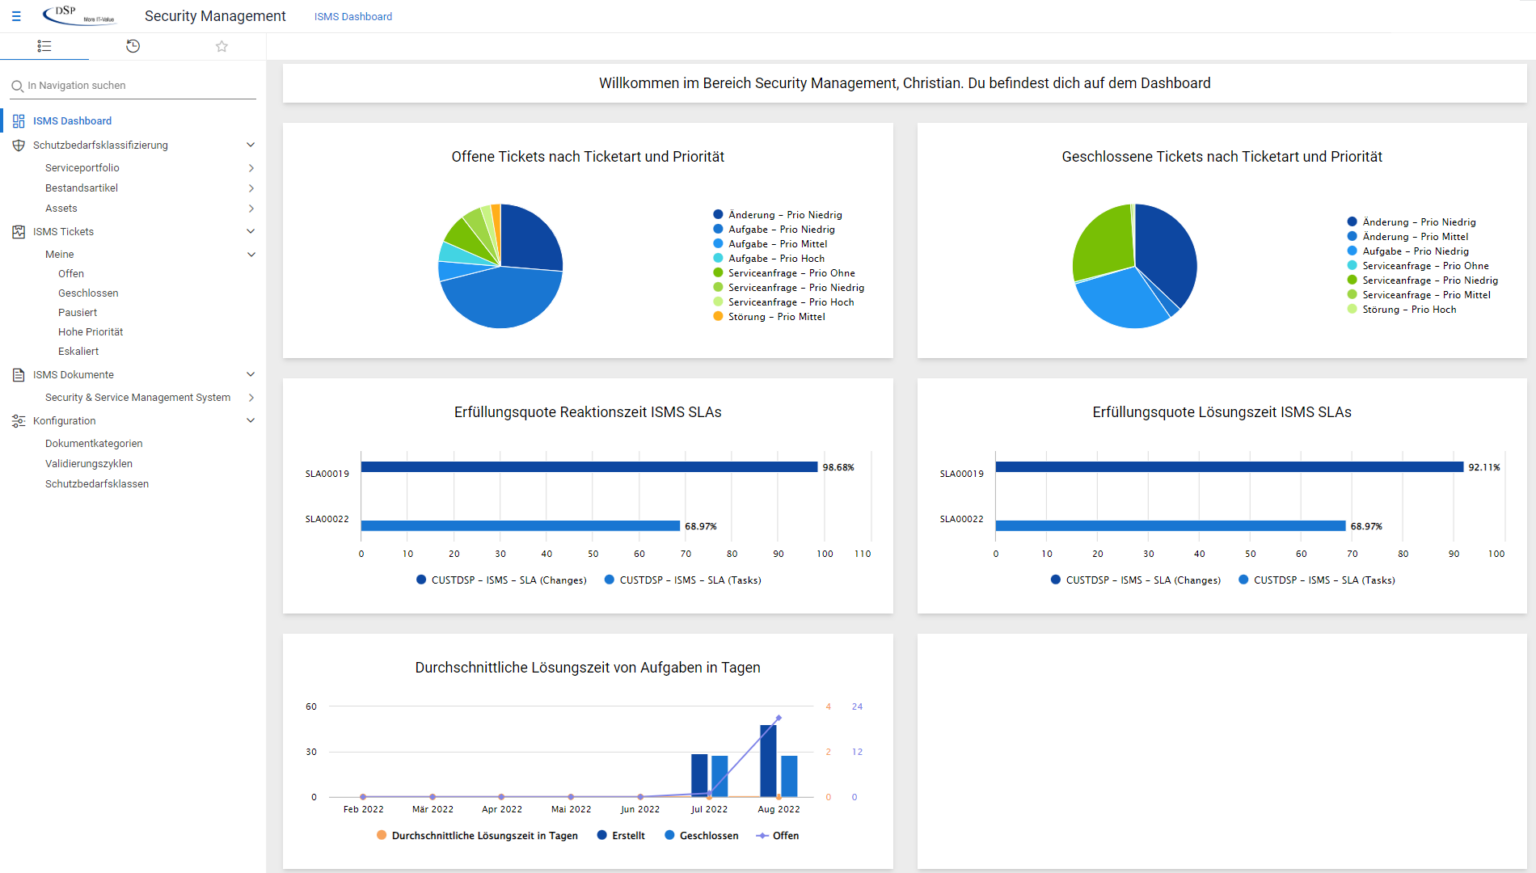
Task: Open the ISMS Dashboard breadcrumb link
Action: [x=353, y=16]
